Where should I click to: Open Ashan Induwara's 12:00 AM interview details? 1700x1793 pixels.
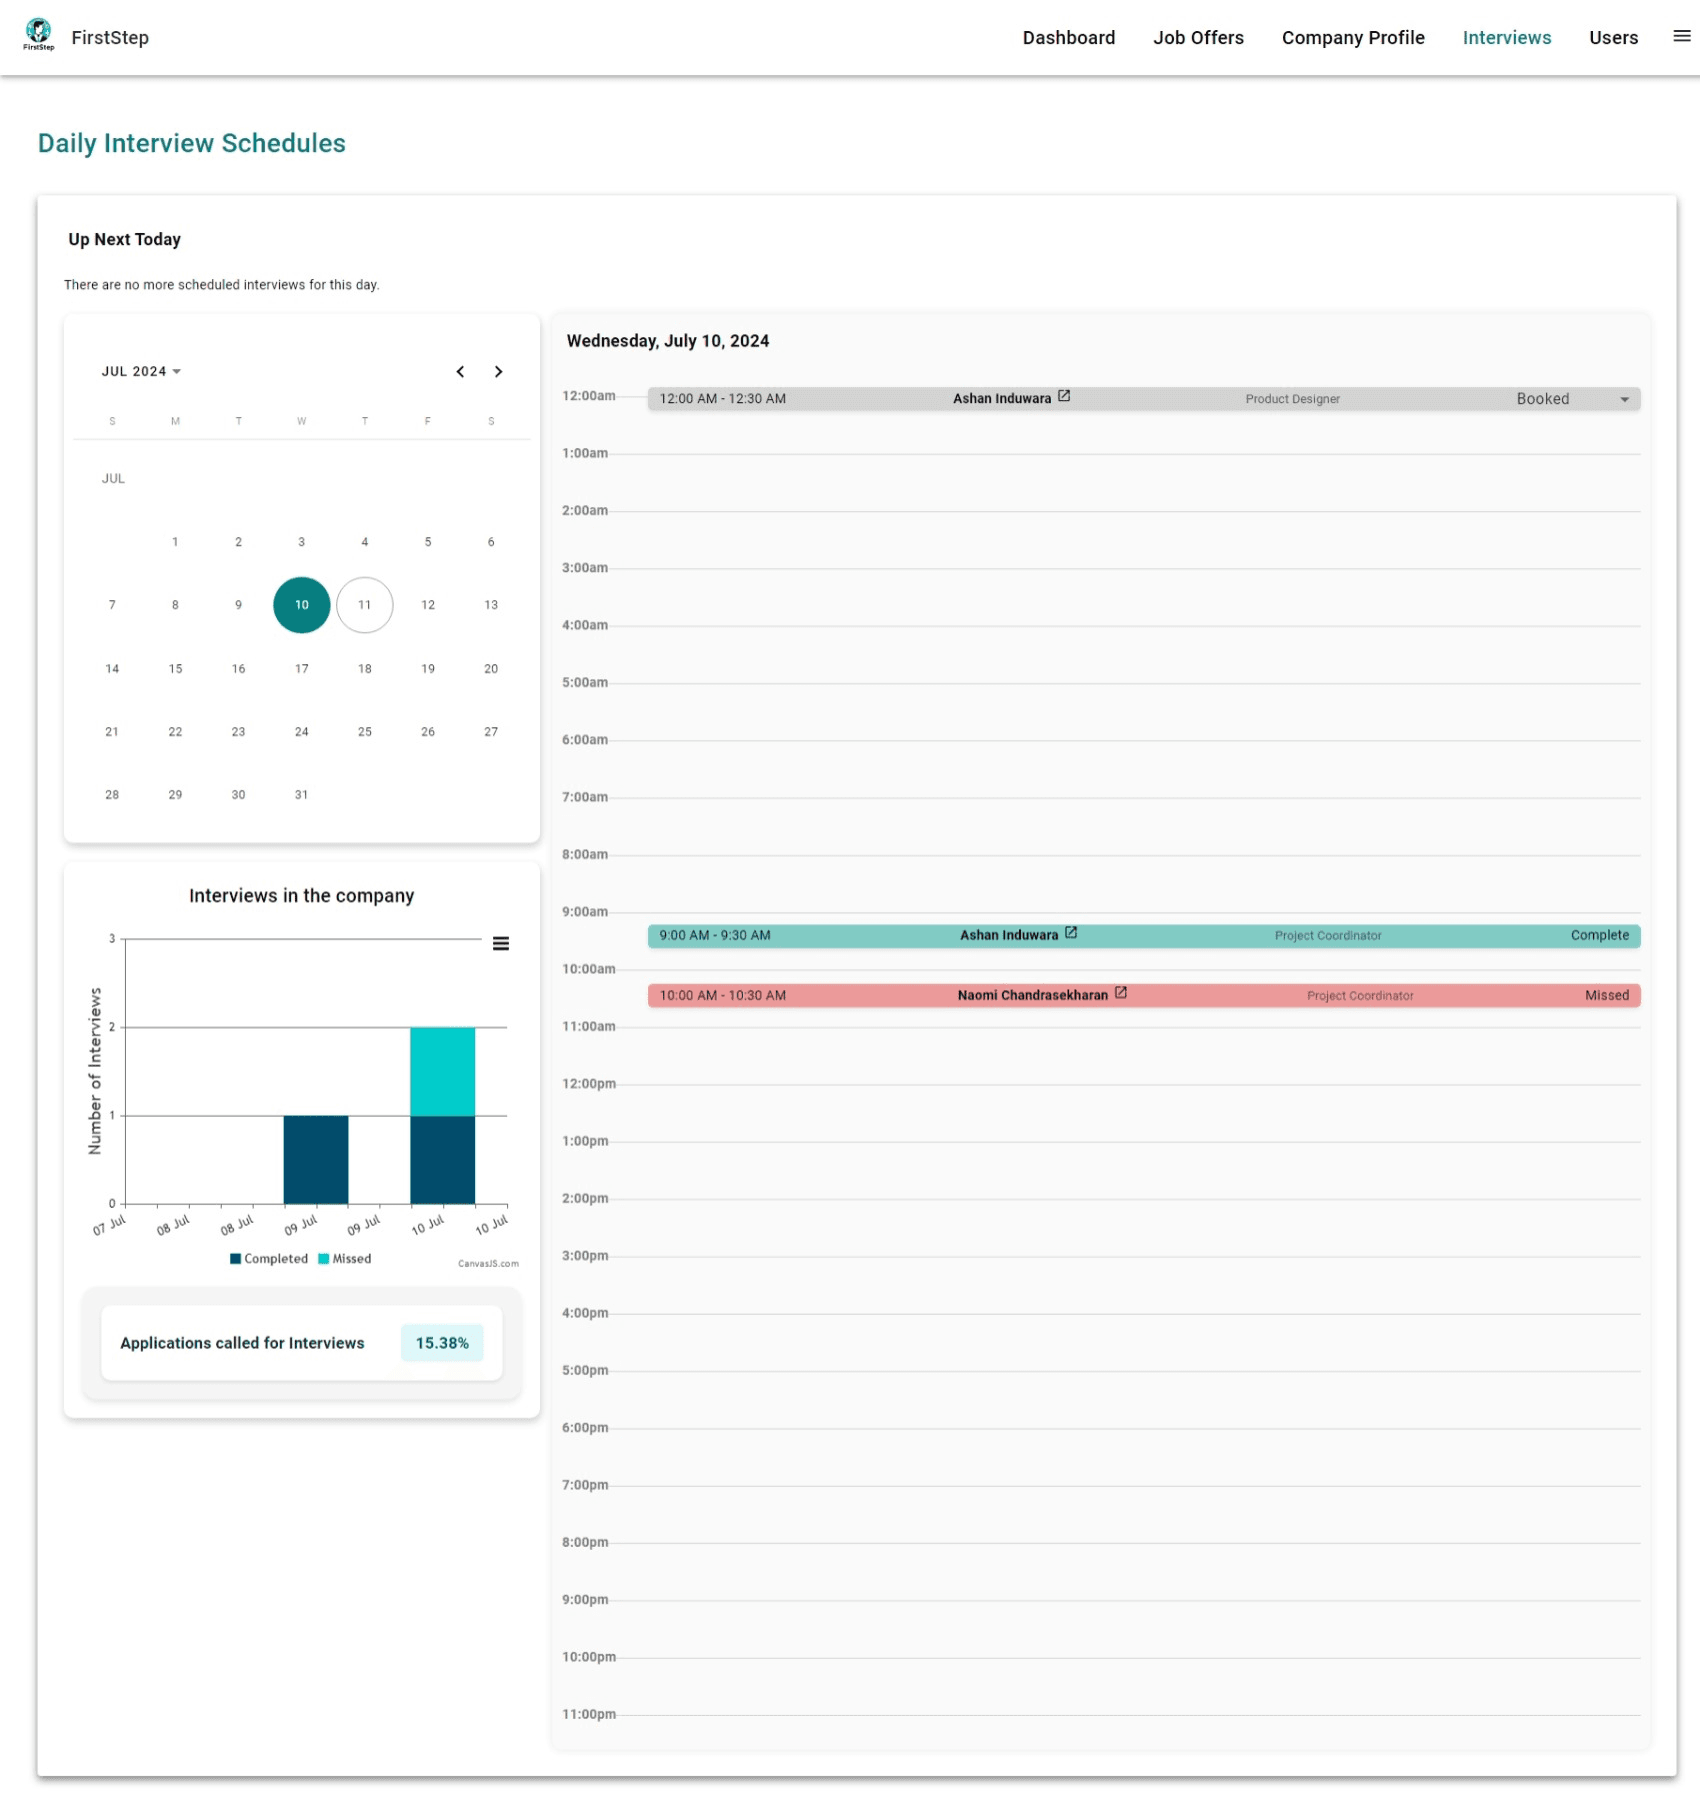pos(1064,396)
